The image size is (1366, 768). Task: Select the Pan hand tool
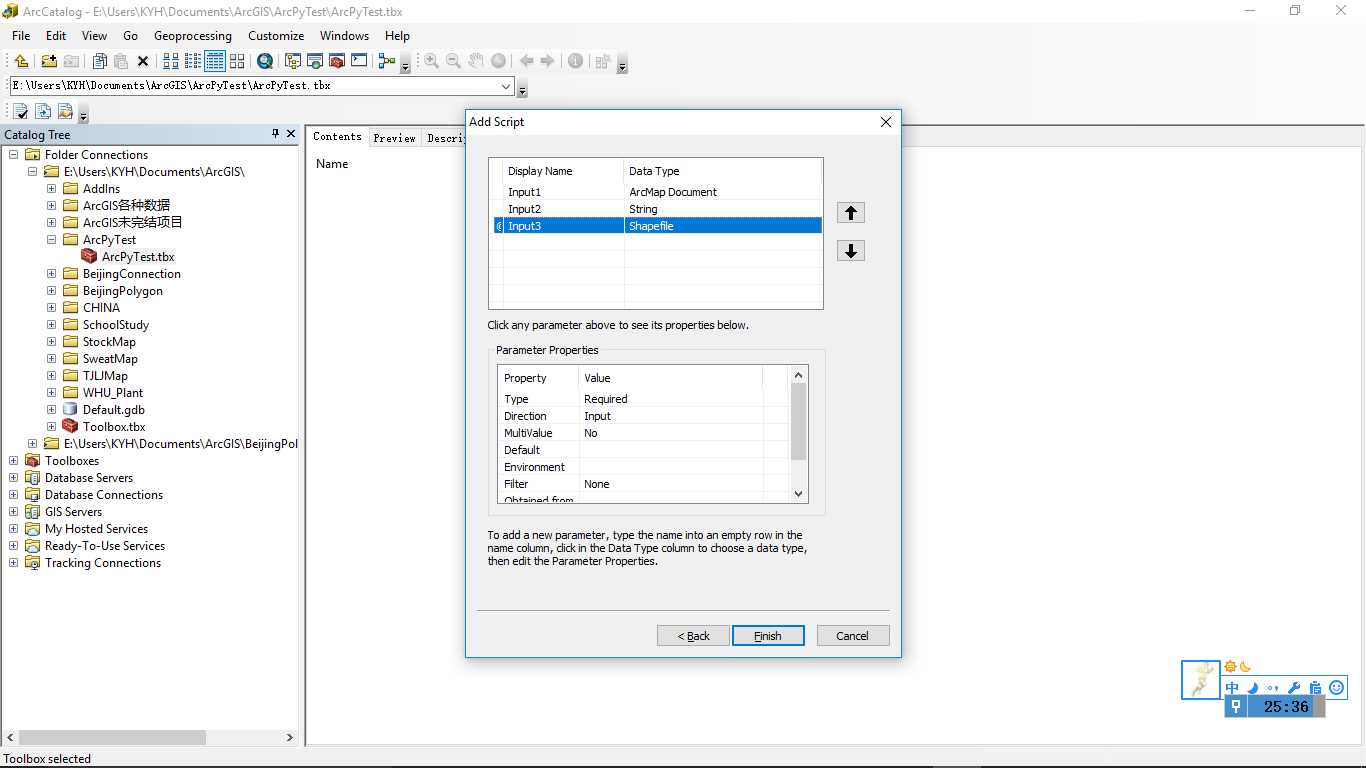[476, 61]
